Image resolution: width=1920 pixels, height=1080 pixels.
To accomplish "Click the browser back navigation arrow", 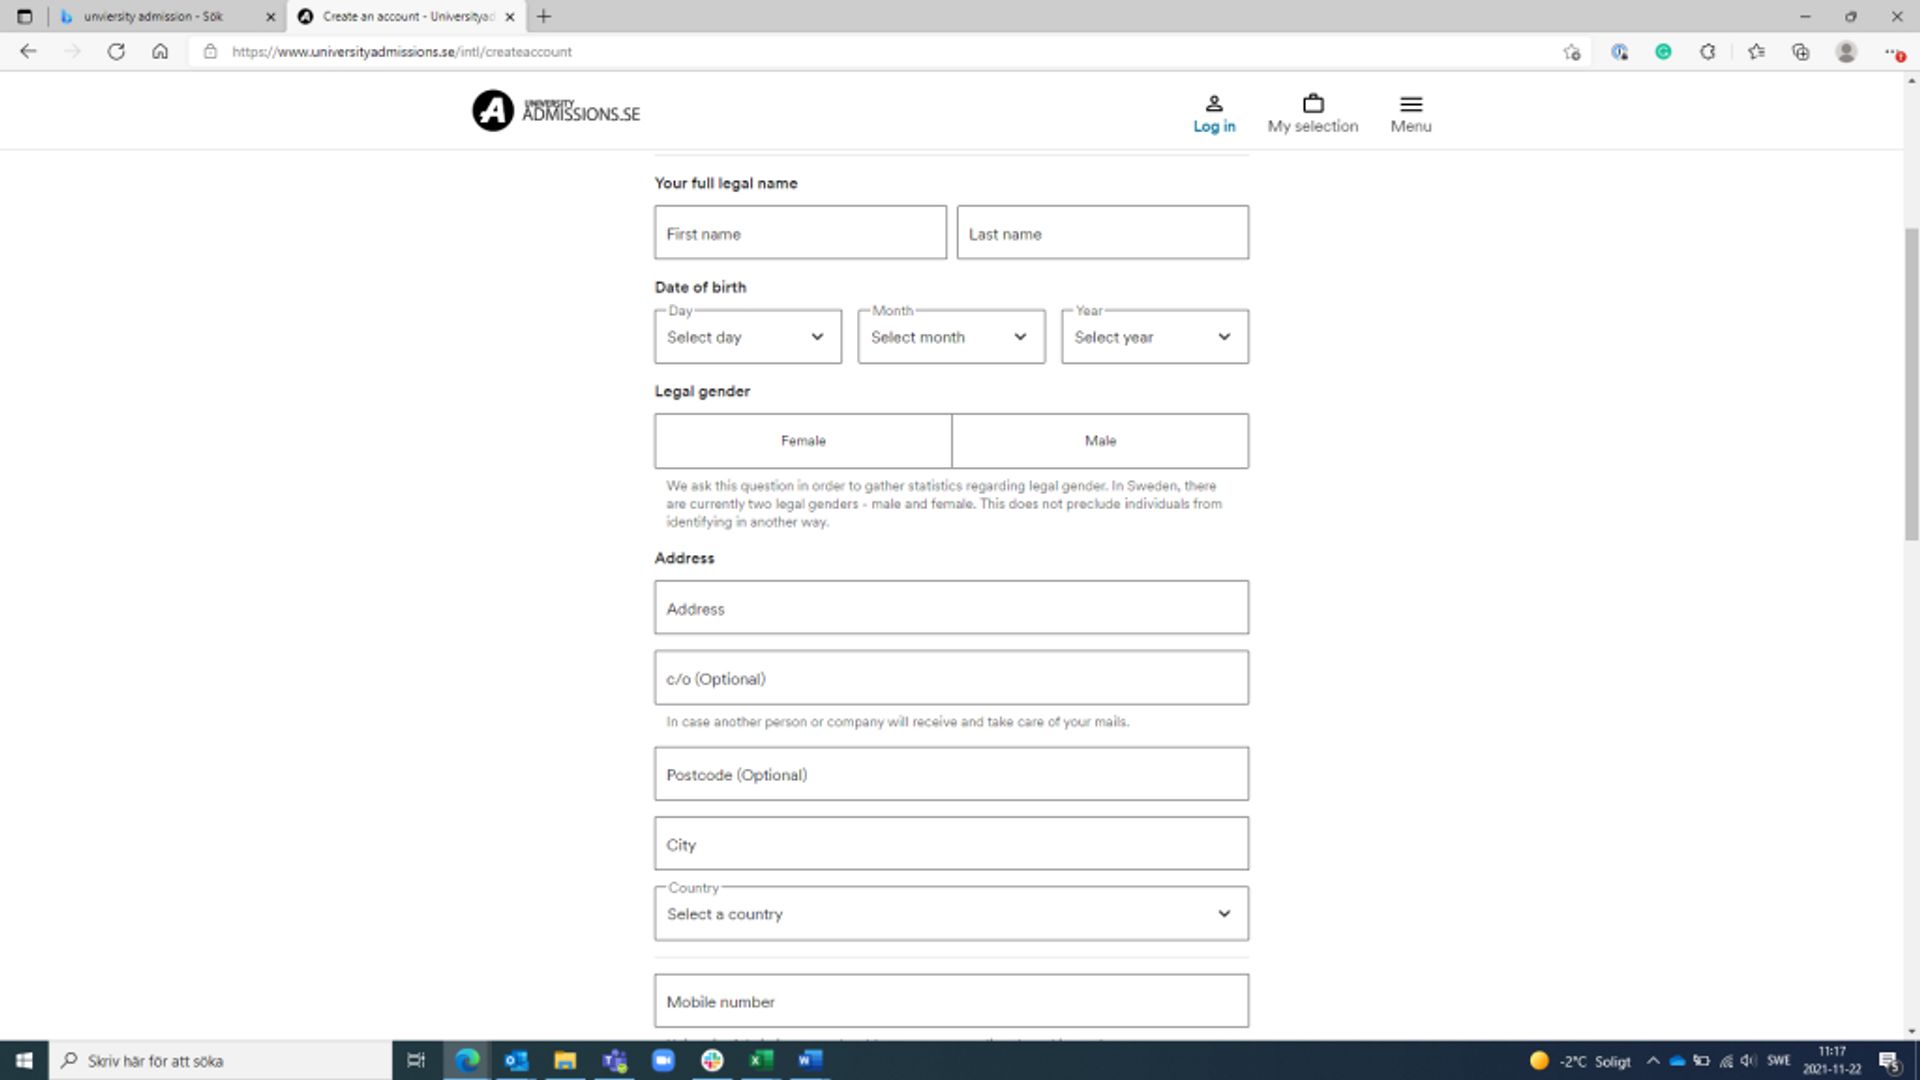I will 28,51.
